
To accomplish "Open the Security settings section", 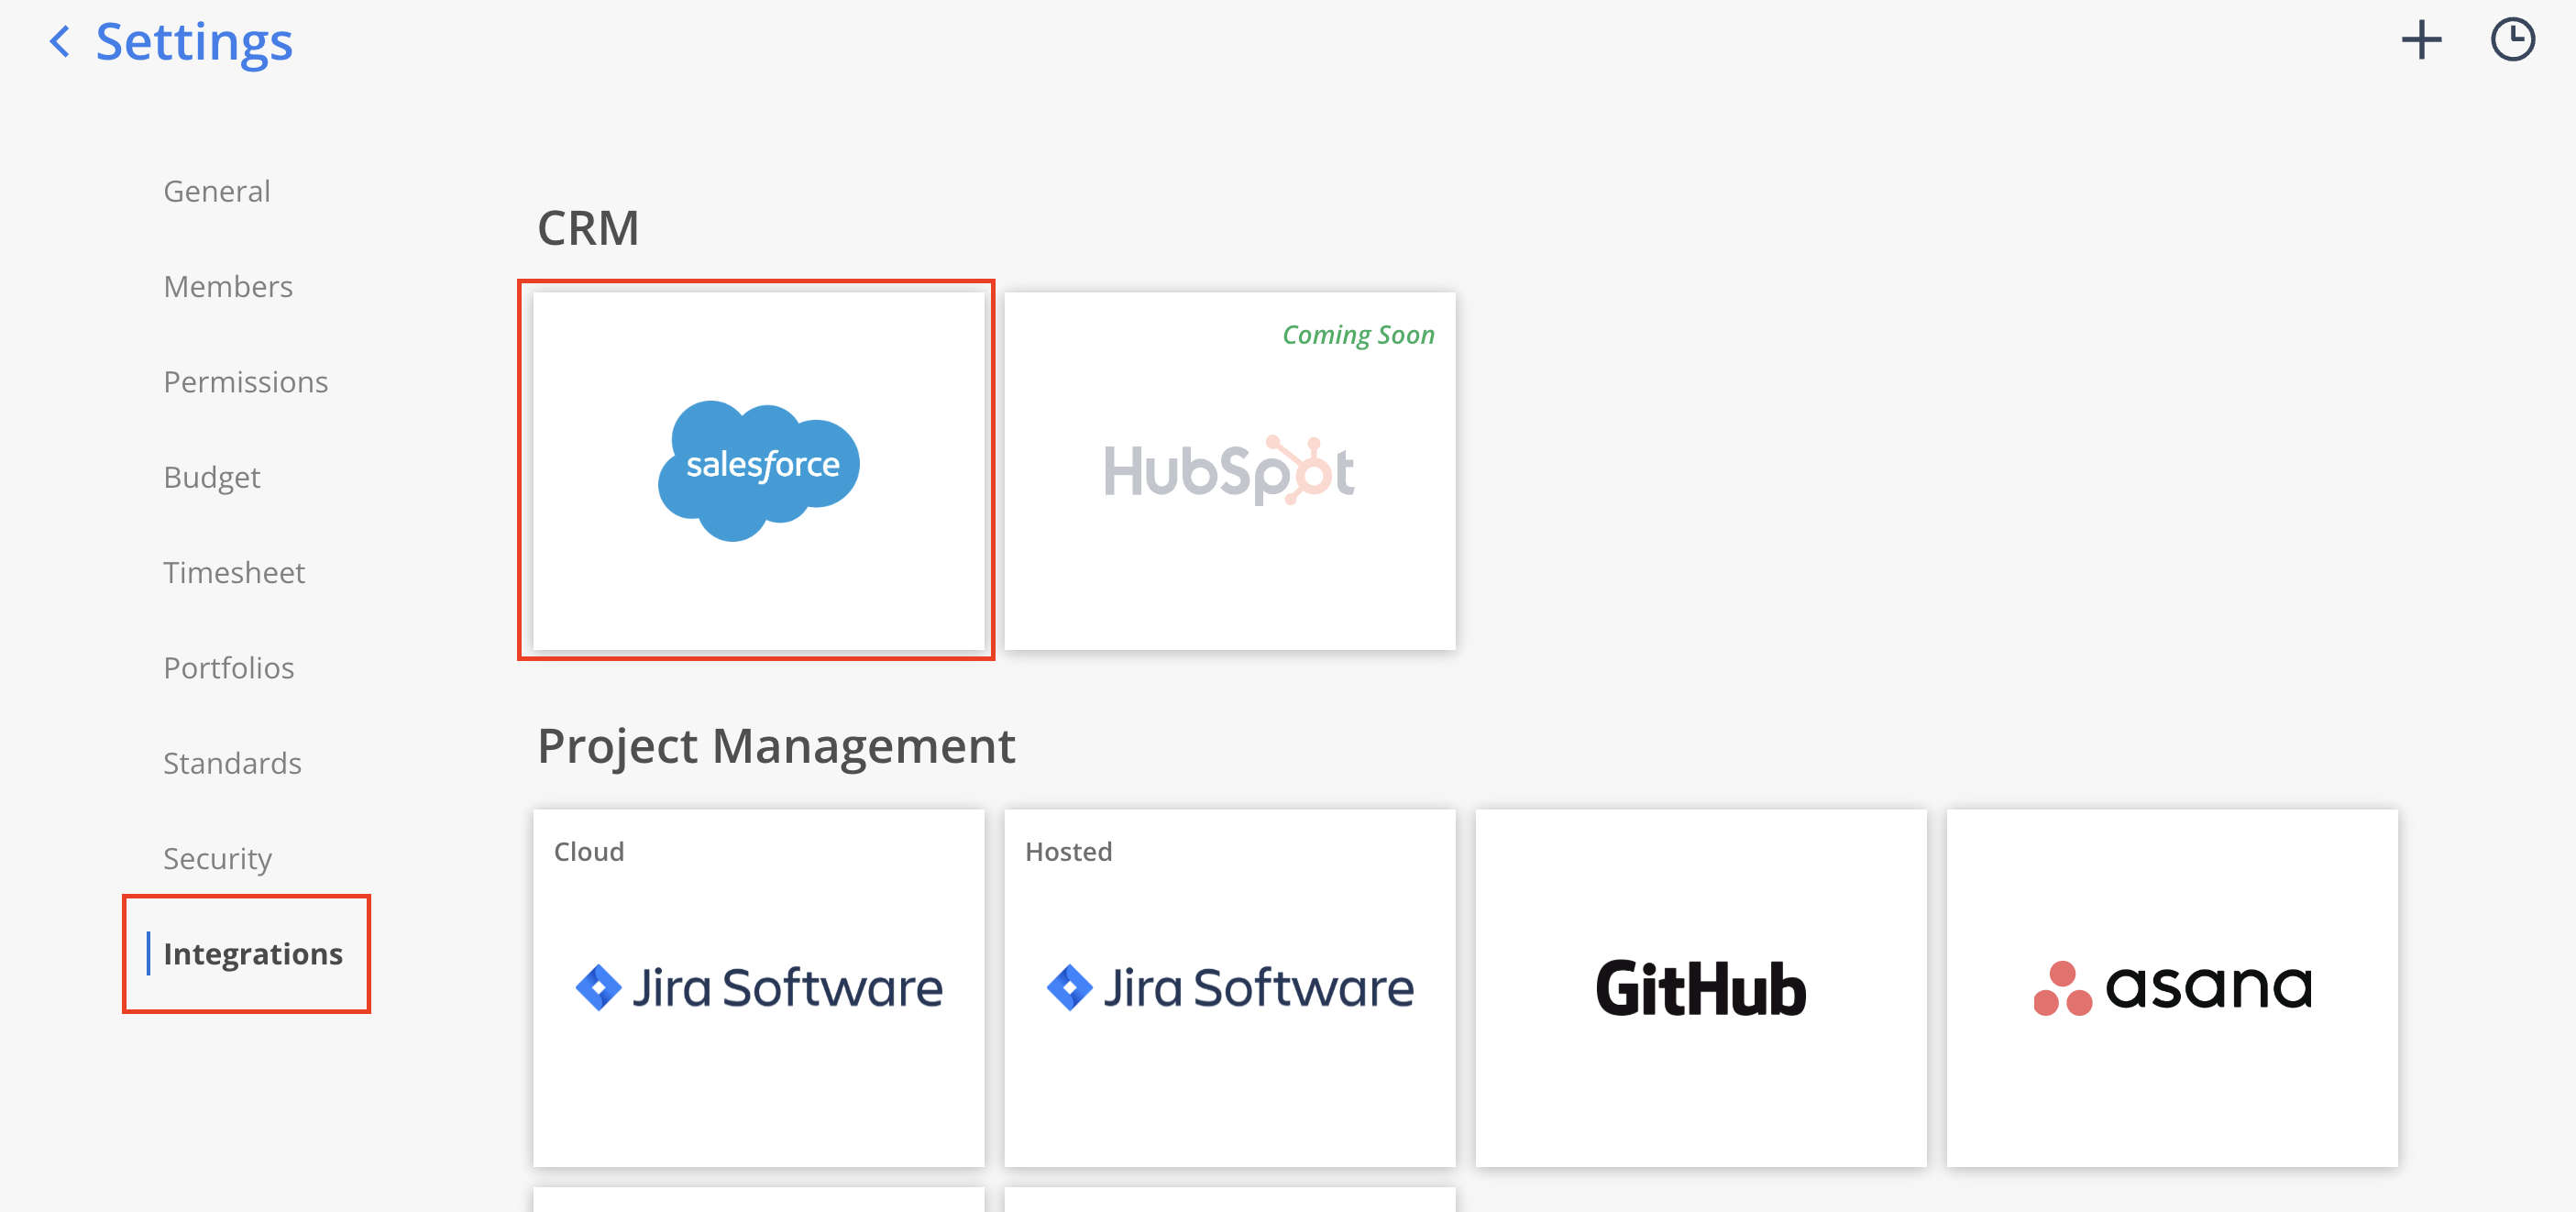I will tap(217, 858).
